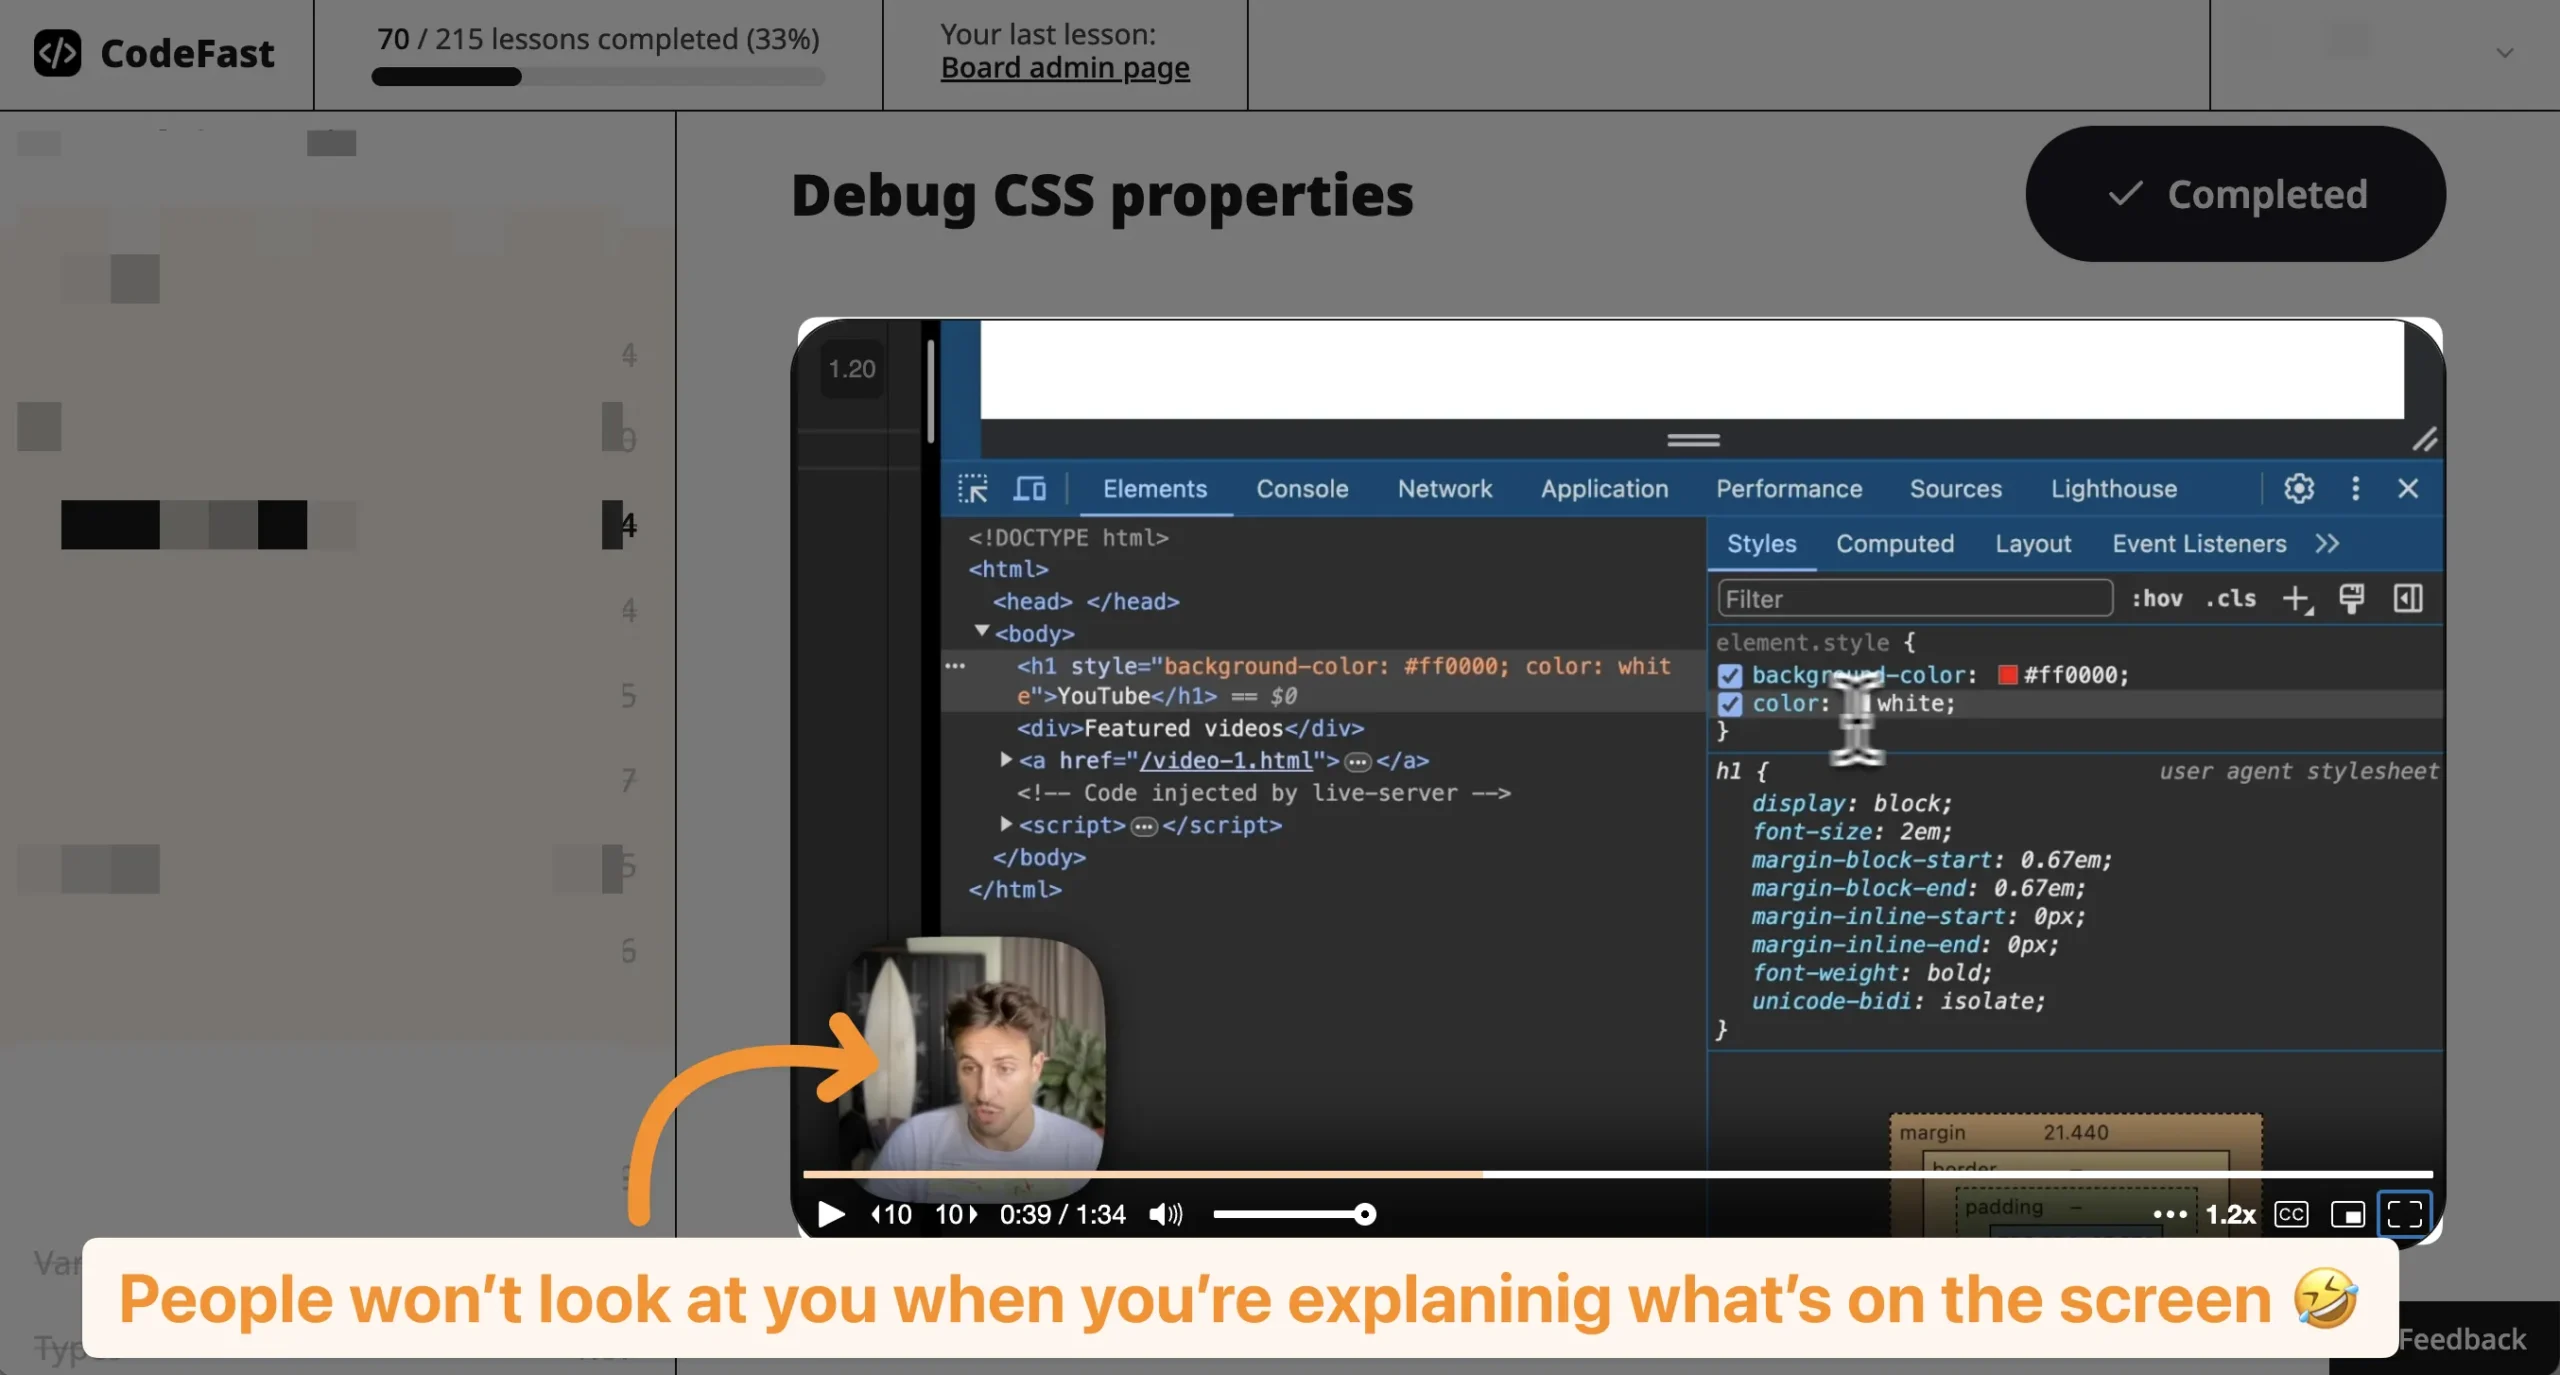Expand the collapsed script content ellipsis
Viewport: 2560px width, 1375px height.
(1144, 826)
